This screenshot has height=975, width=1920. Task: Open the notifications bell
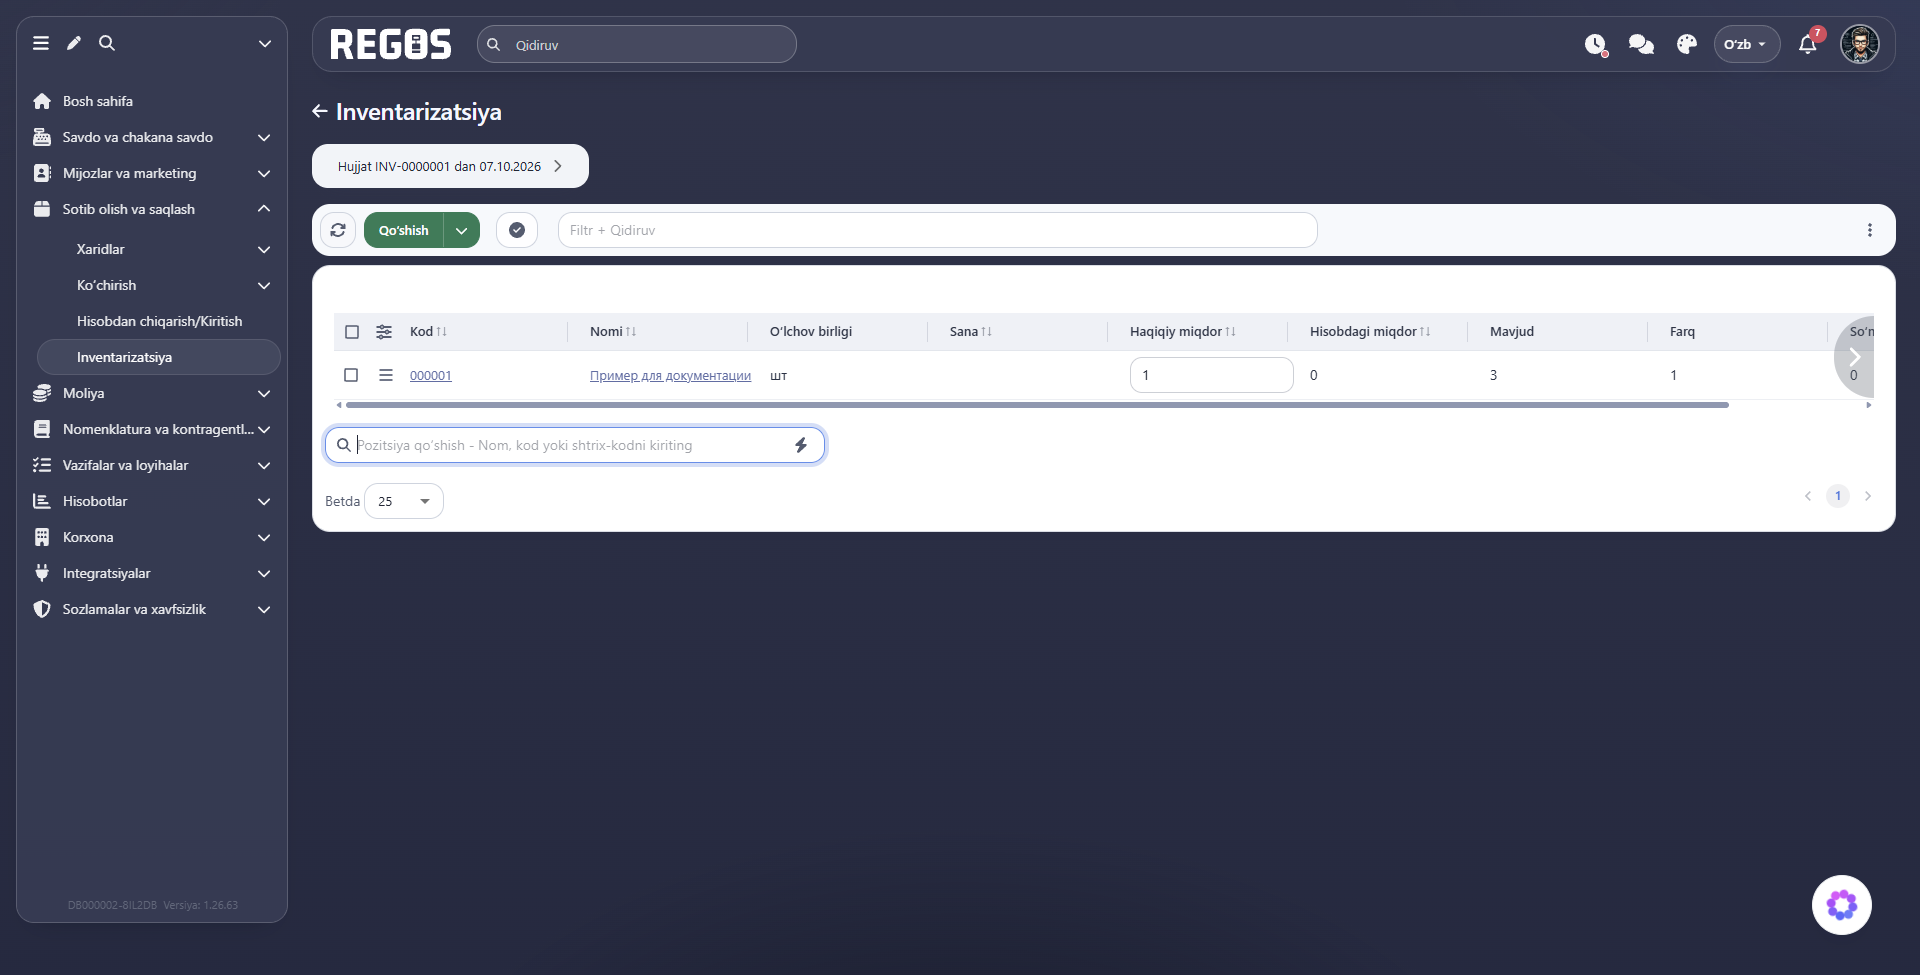[x=1807, y=44]
